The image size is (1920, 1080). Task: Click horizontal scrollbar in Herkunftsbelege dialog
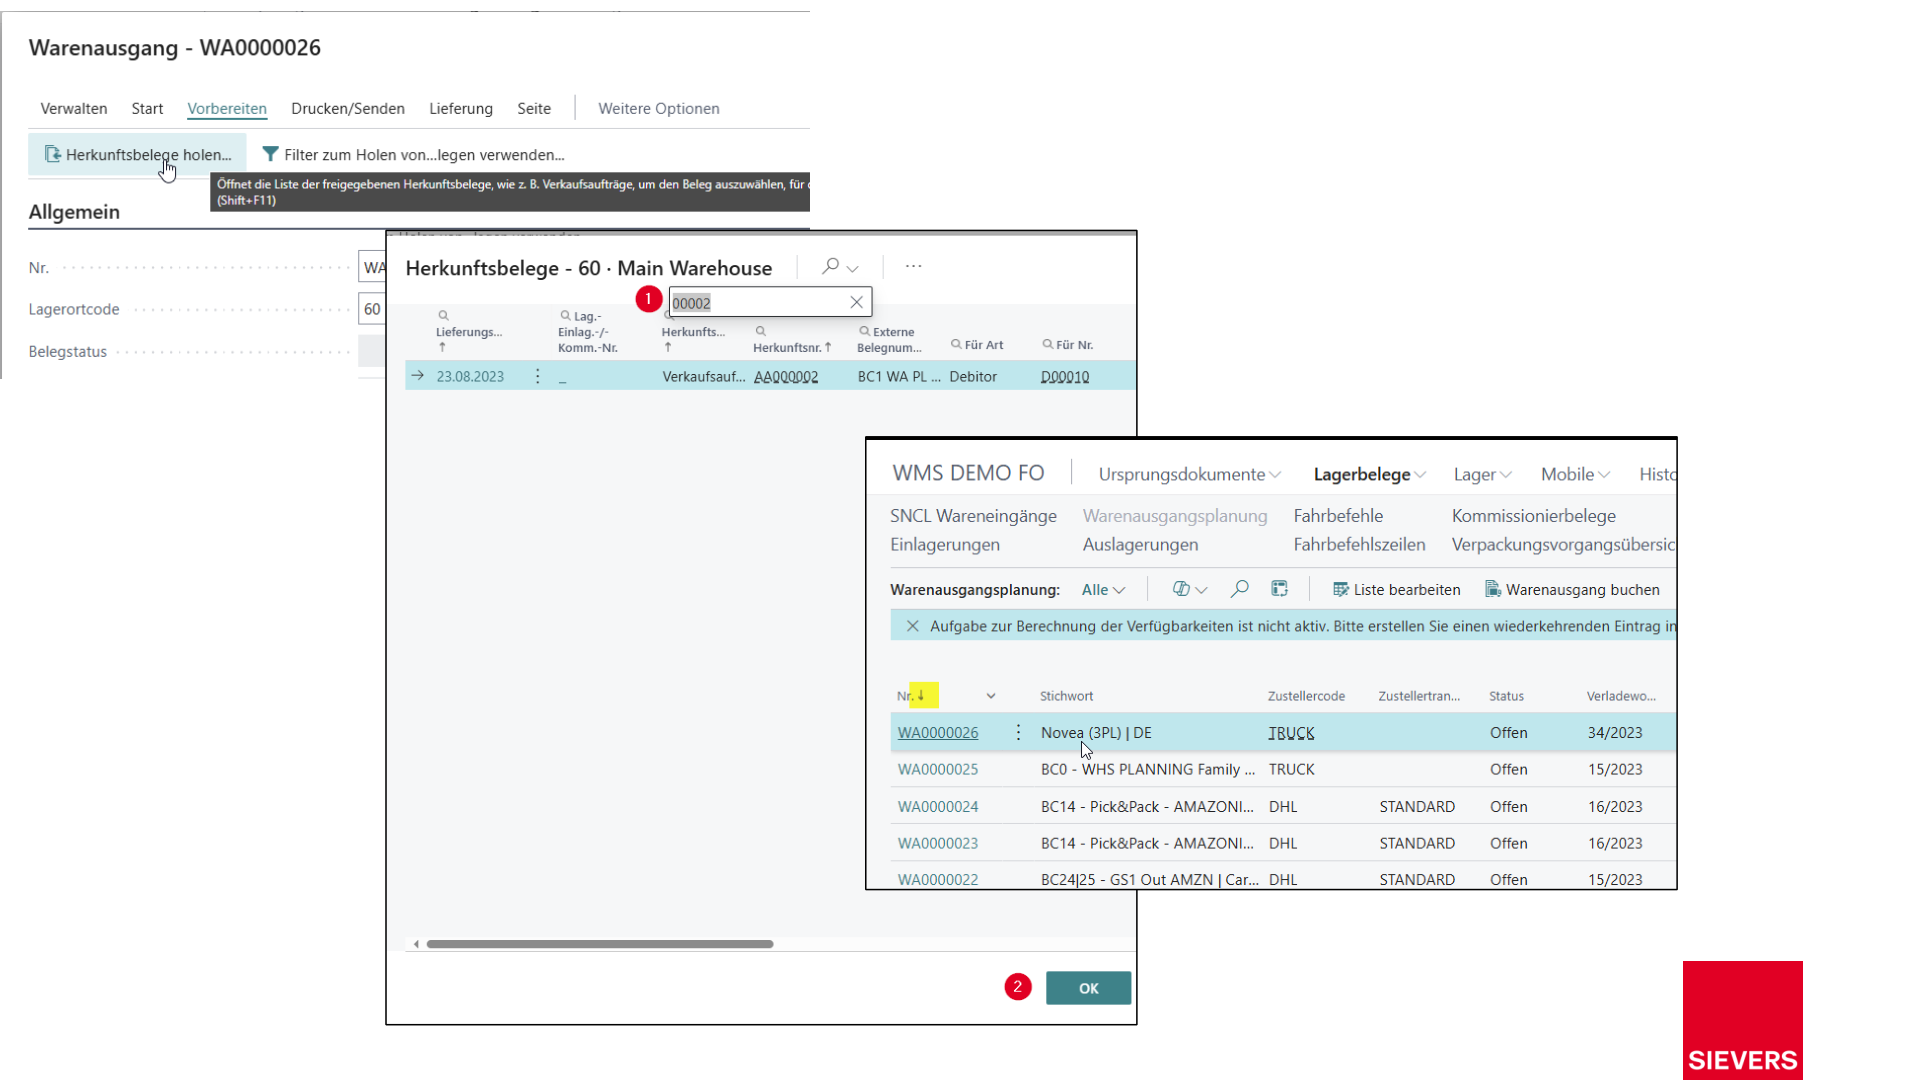tap(600, 944)
